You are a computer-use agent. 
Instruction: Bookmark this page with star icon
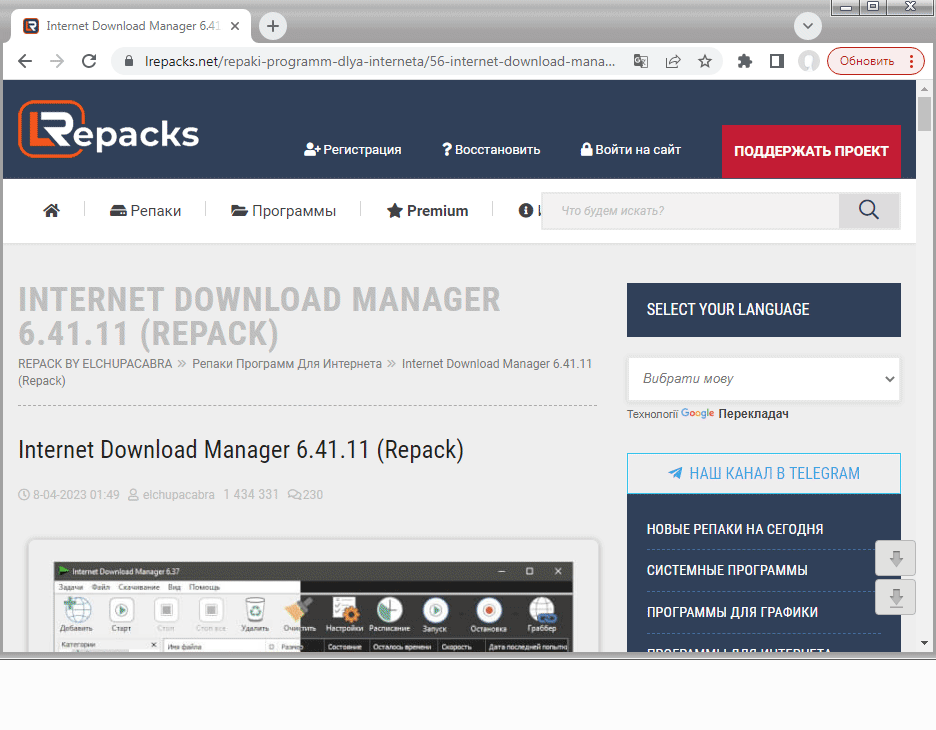[705, 61]
